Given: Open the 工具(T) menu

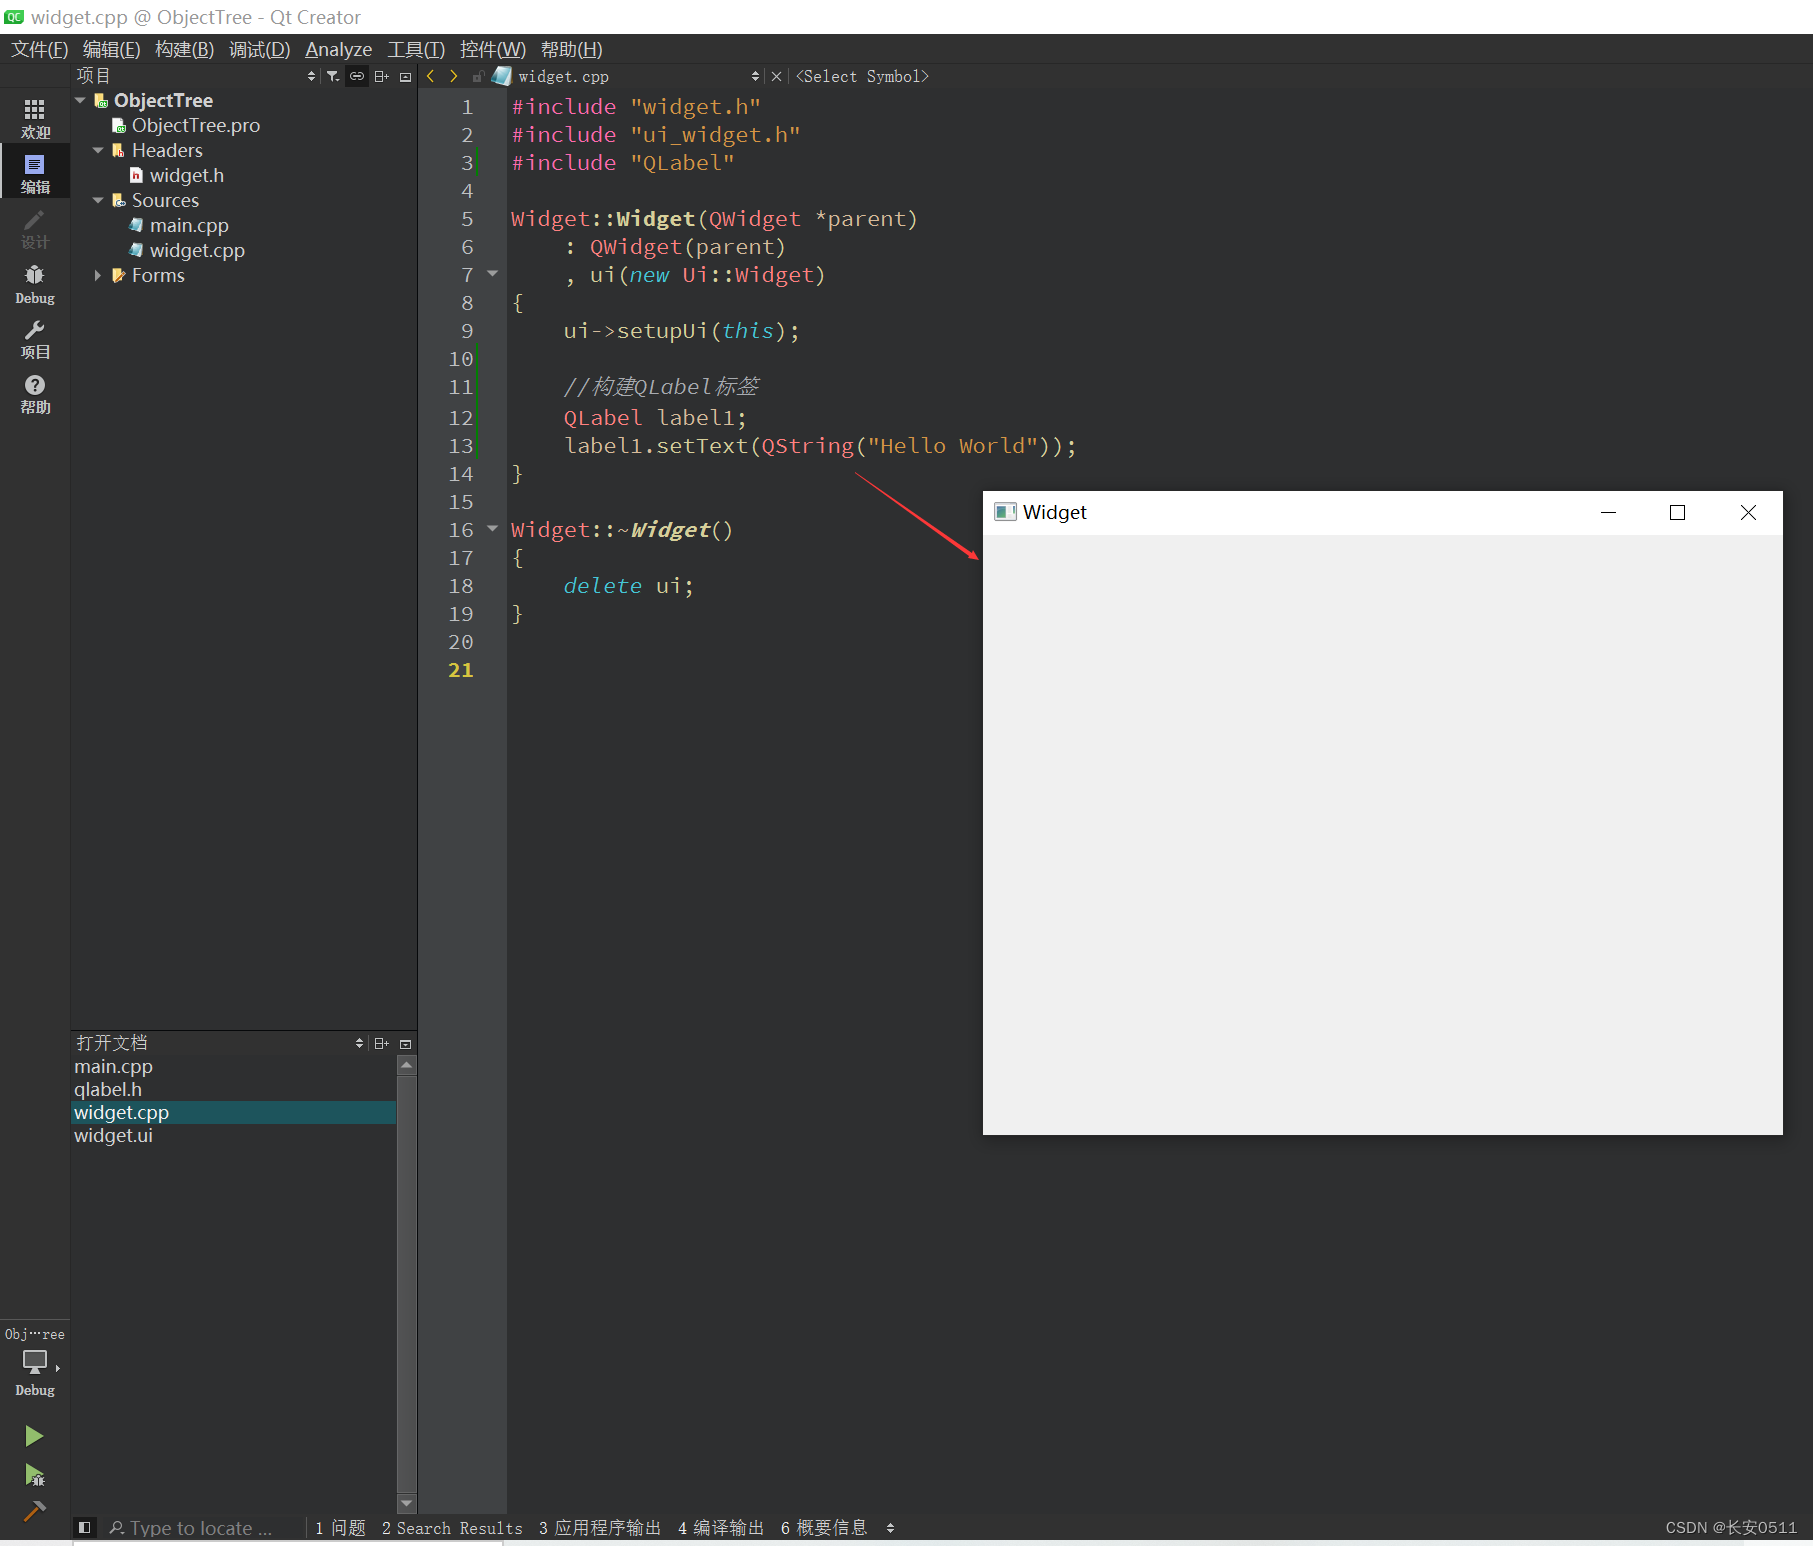Looking at the screenshot, I should pos(416,49).
